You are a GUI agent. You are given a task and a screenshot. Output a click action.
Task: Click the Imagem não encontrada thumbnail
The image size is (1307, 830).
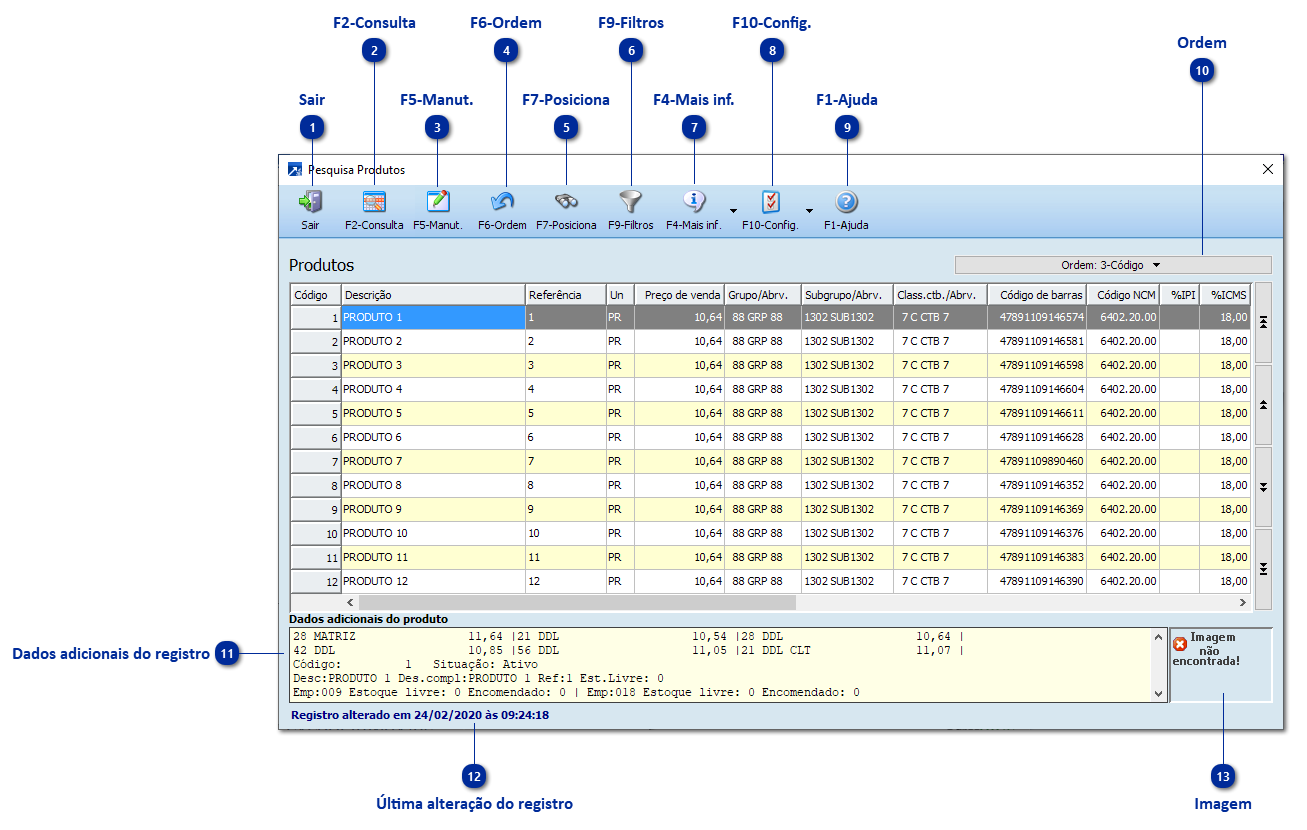point(1221,665)
